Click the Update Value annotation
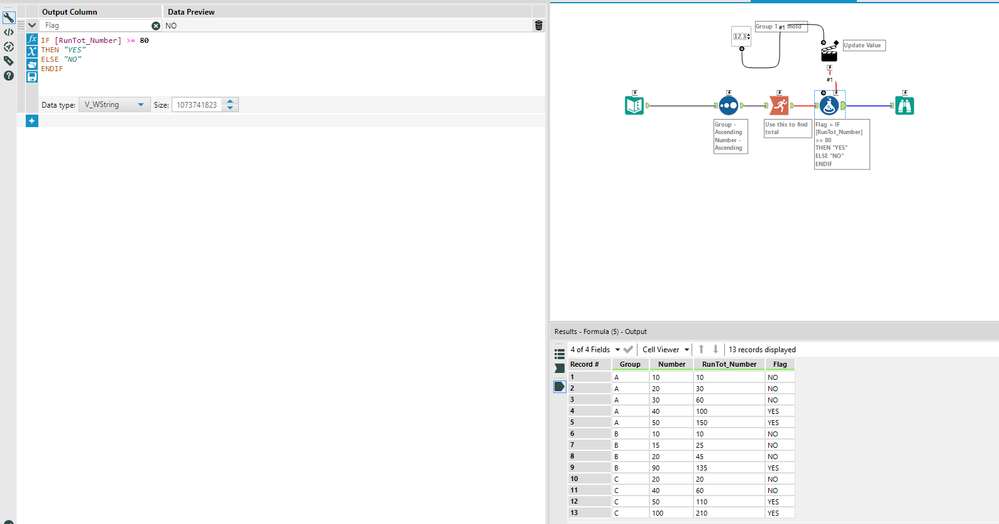This screenshot has width=999, height=524. (x=863, y=45)
